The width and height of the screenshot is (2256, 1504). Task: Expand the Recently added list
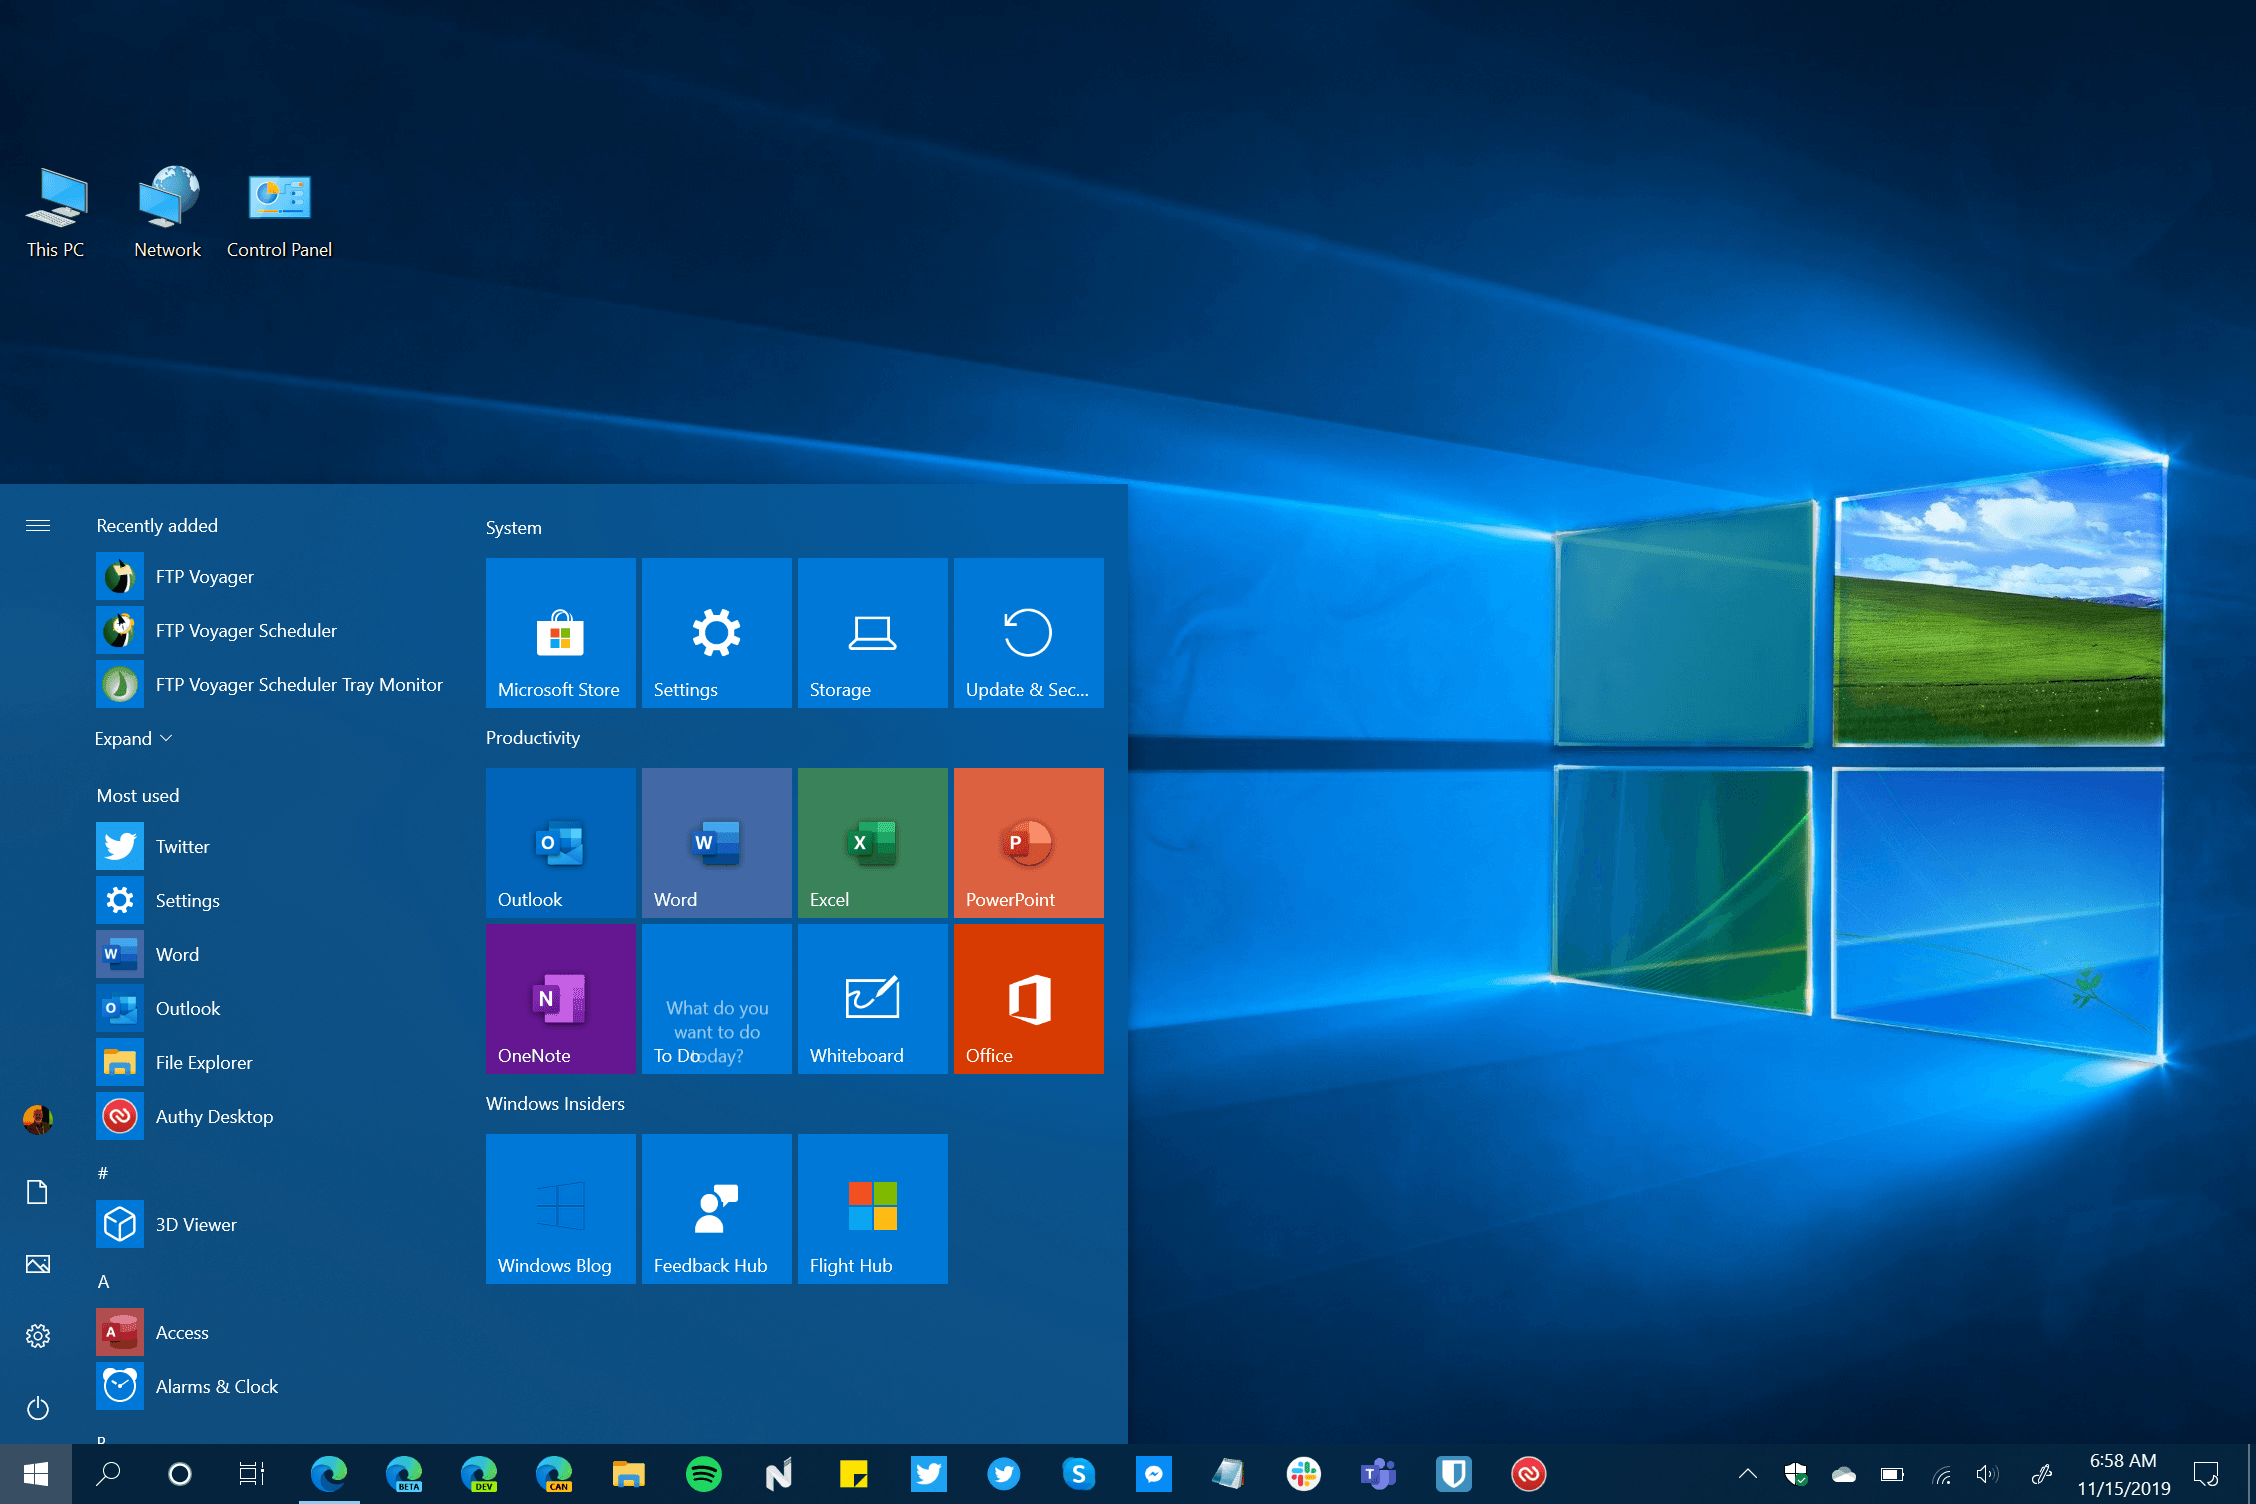click(x=133, y=739)
